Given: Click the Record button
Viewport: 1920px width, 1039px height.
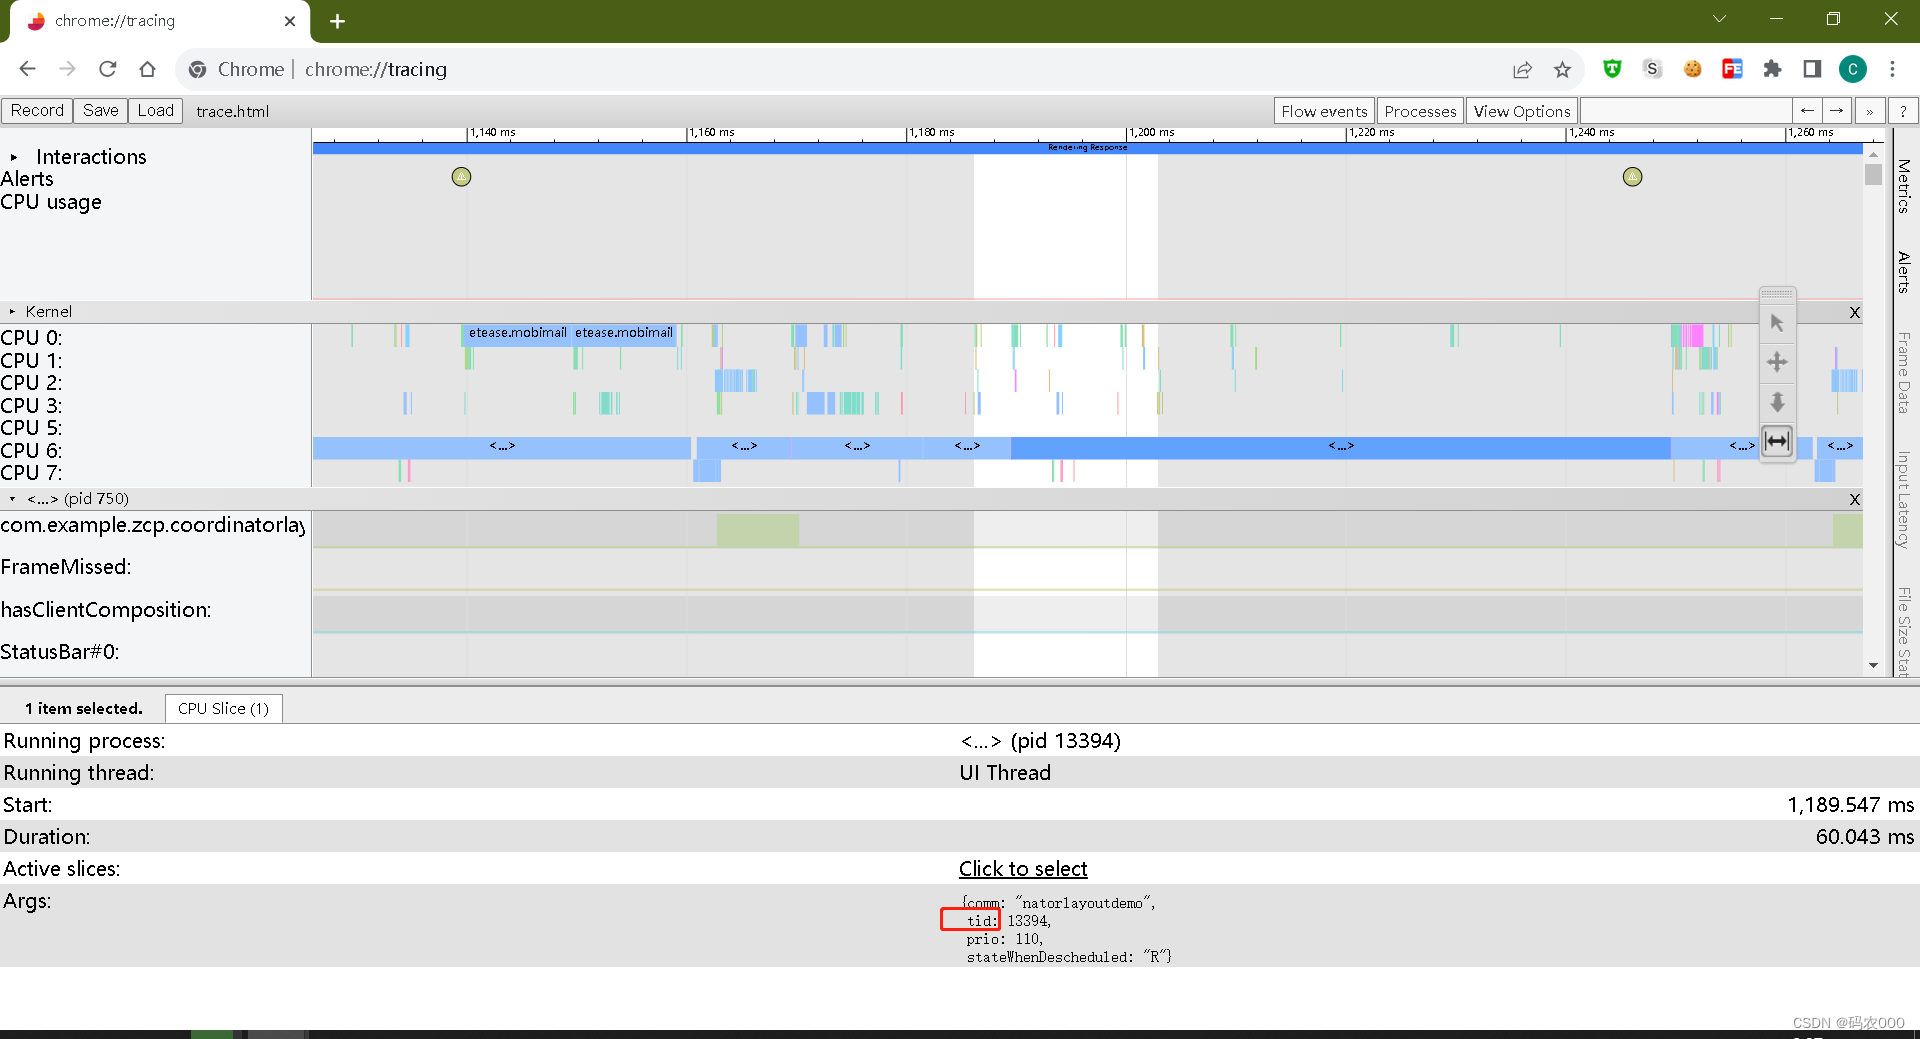Looking at the screenshot, I should (37, 111).
